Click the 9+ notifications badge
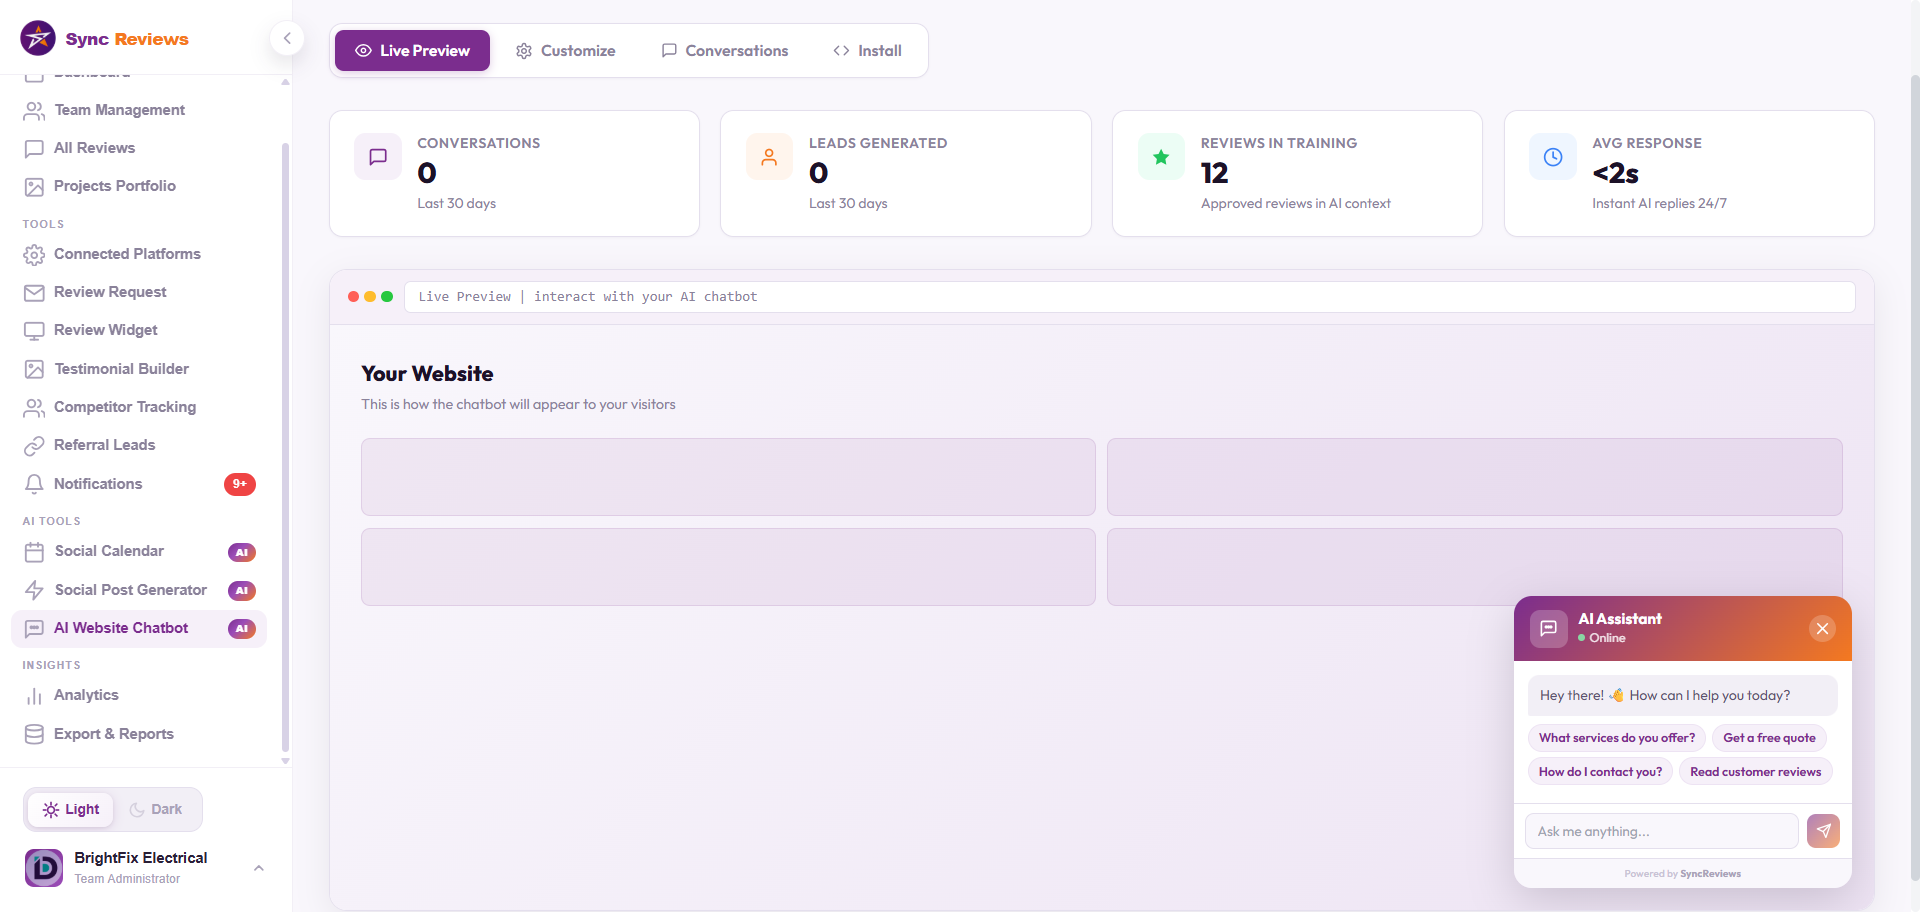This screenshot has height=912, width=1920. (240, 484)
